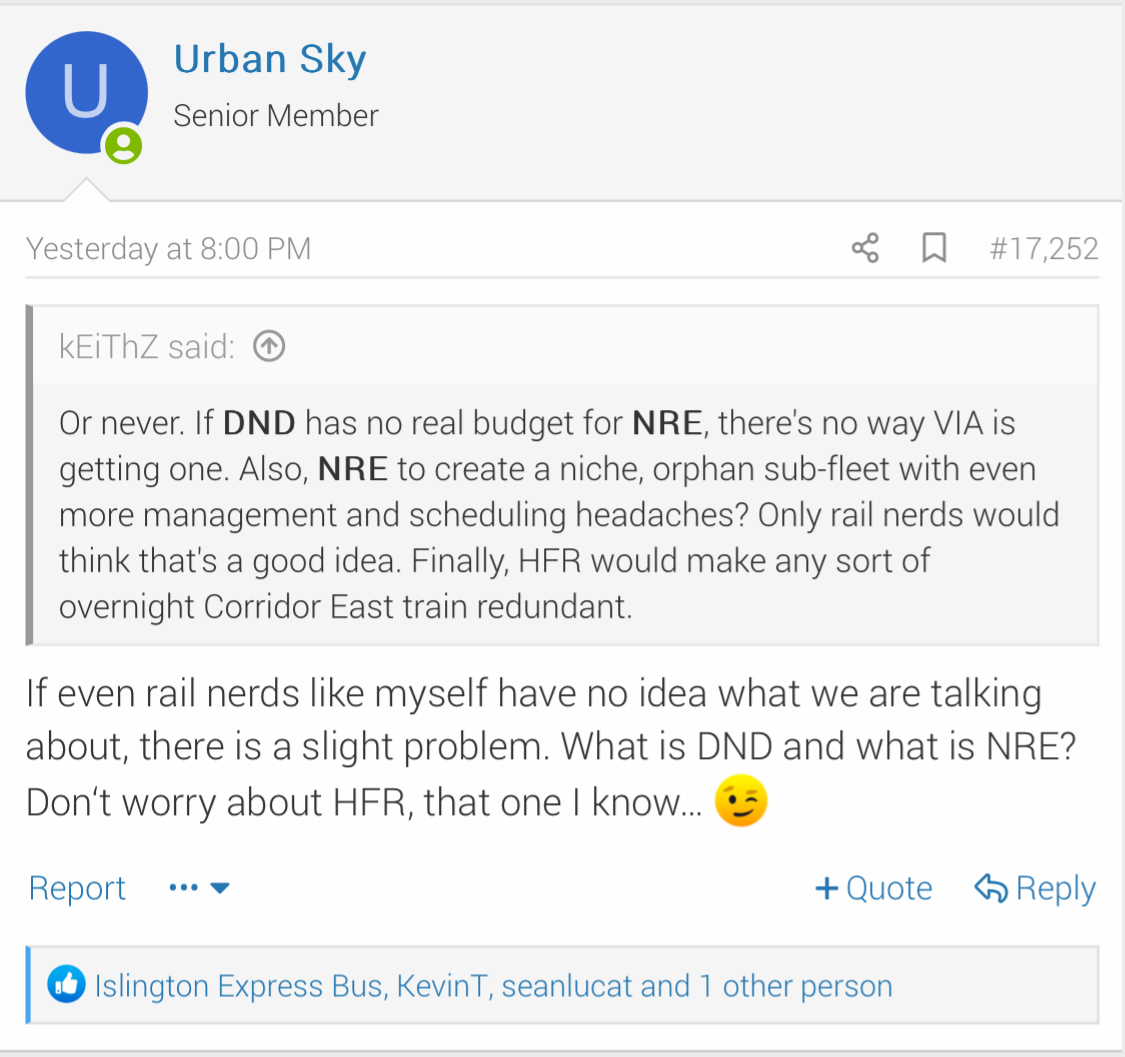Click Urban Sky's round avatar
The image size is (1125, 1057).
86,93
